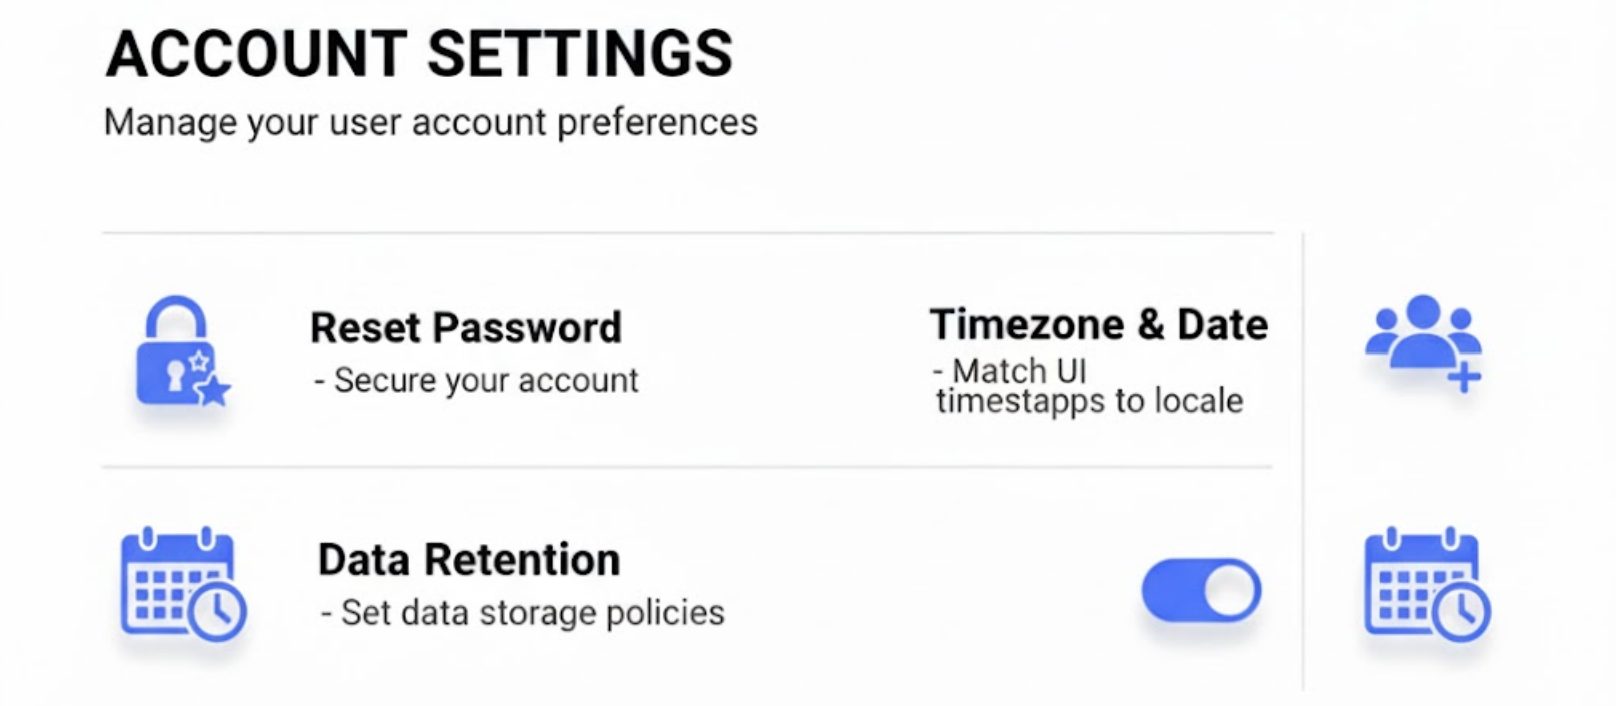This screenshot has height=706, width=1616.
Task: Open the calendar-clock icon next to Data Retention
Action: pos(180,588)
